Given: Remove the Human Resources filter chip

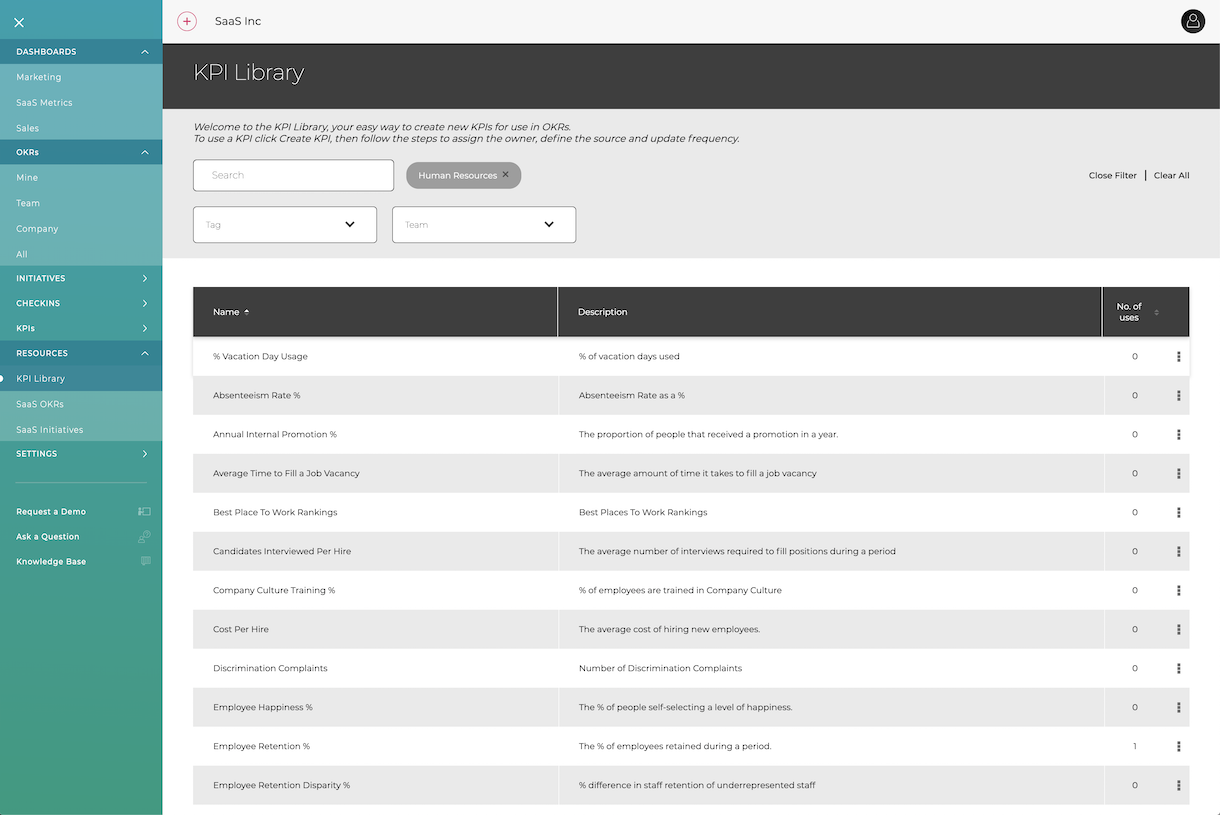Looking at the screenshot, I should coord(505,175).
